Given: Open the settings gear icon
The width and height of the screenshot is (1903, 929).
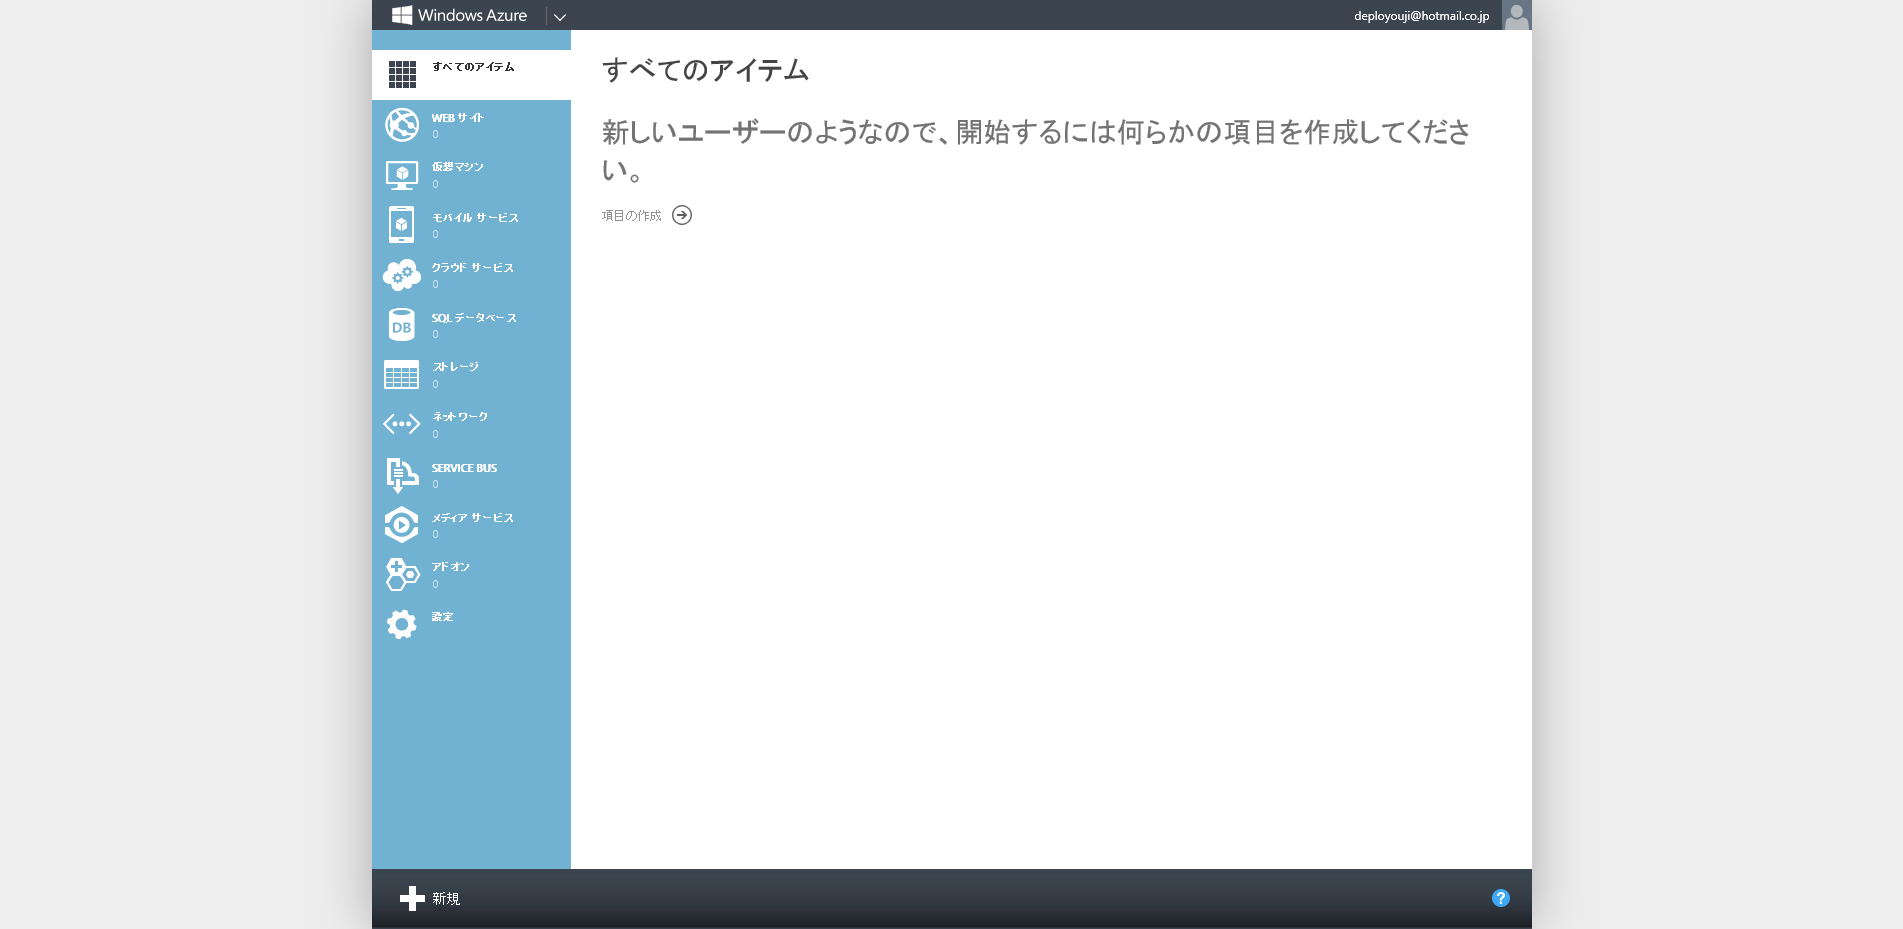Looking at the screenshot, I should pyautogui.click(x=401, y=624).
